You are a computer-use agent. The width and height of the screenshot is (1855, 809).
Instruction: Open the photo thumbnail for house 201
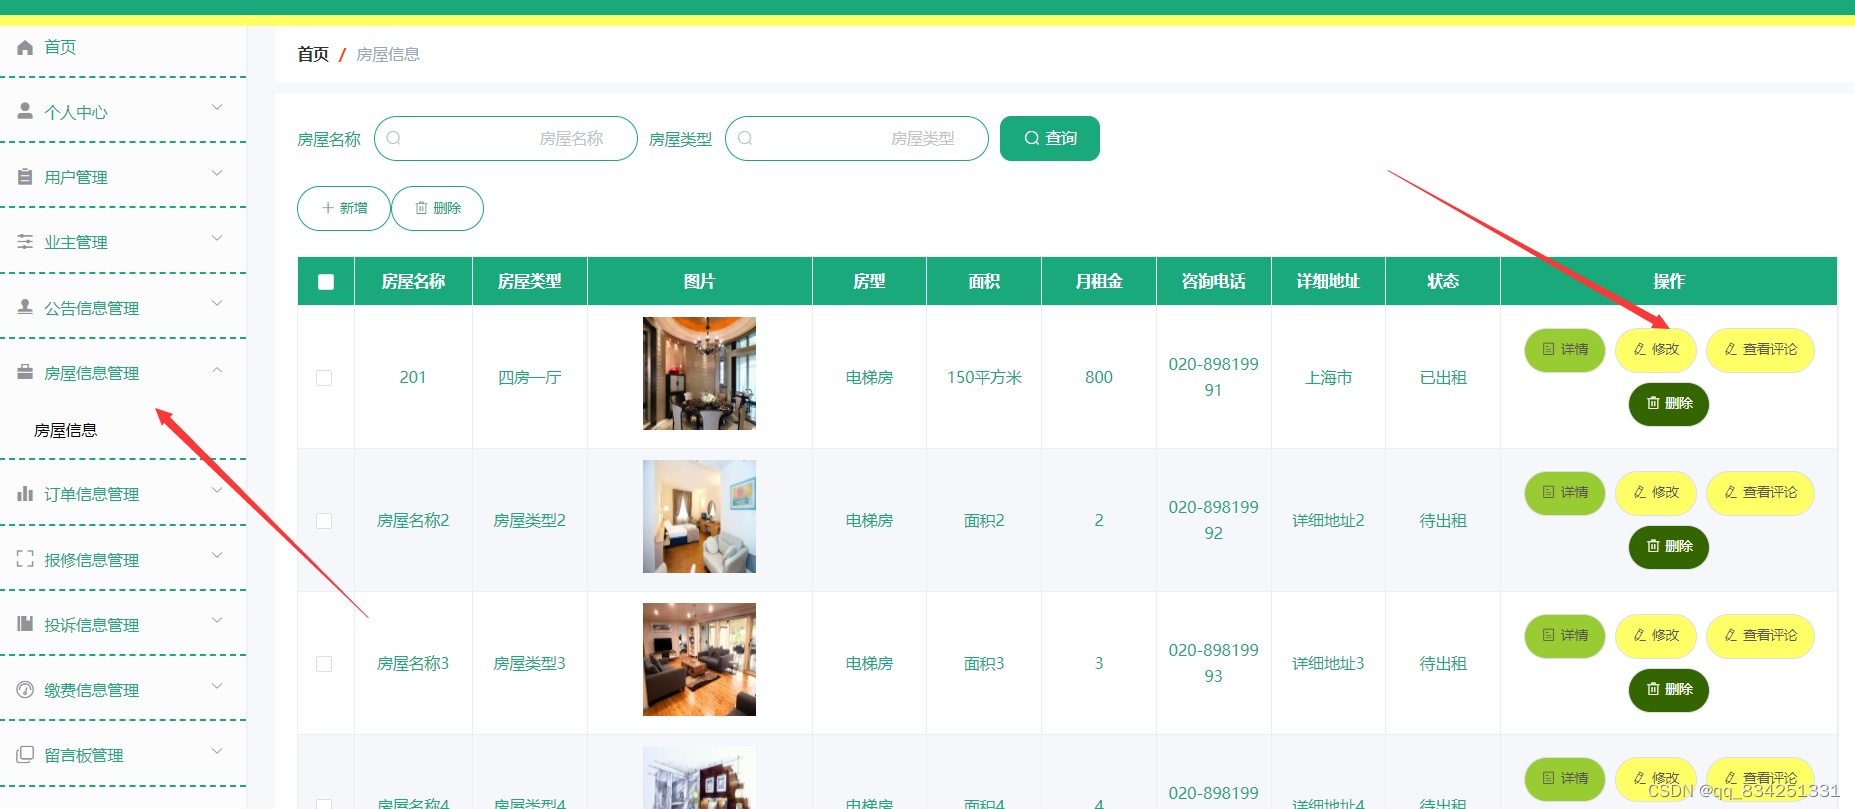[x=699, y=373]
